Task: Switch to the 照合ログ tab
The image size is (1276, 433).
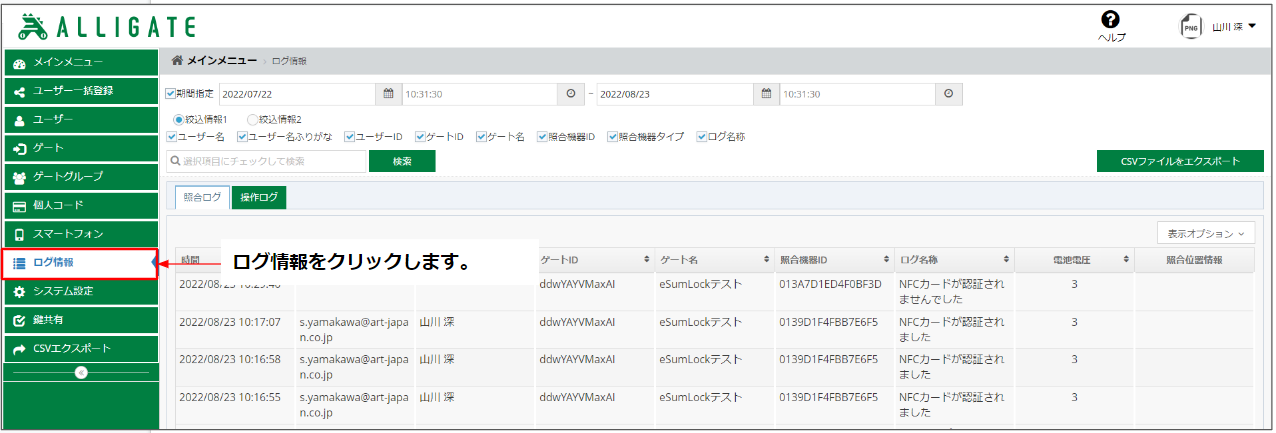Action: point(203,198)
